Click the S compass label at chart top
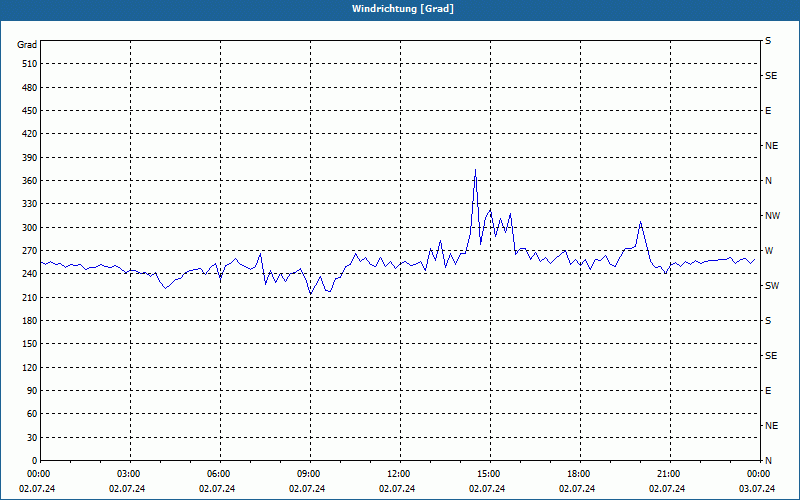 pyautogui.click(x=768, y=41)
